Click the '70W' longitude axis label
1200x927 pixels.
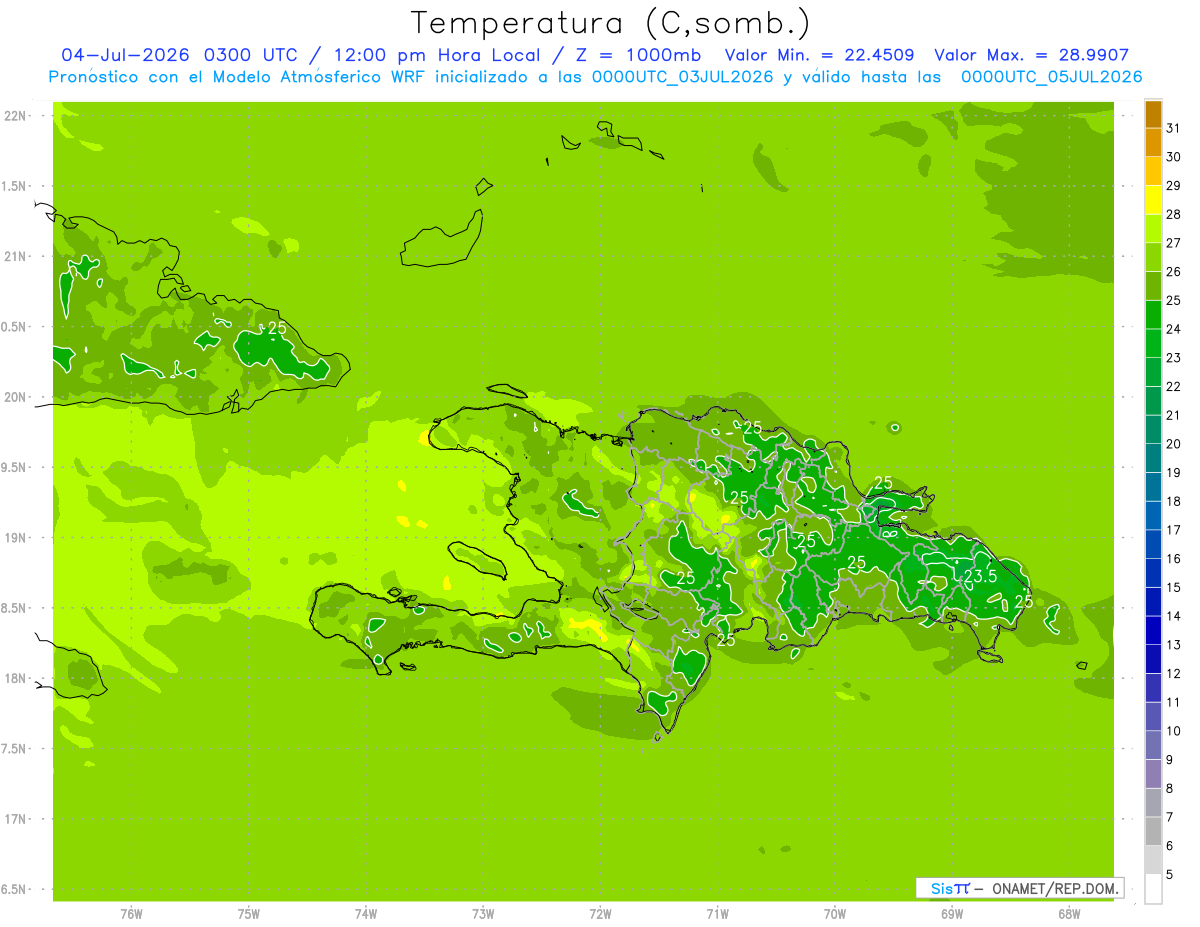835,914
